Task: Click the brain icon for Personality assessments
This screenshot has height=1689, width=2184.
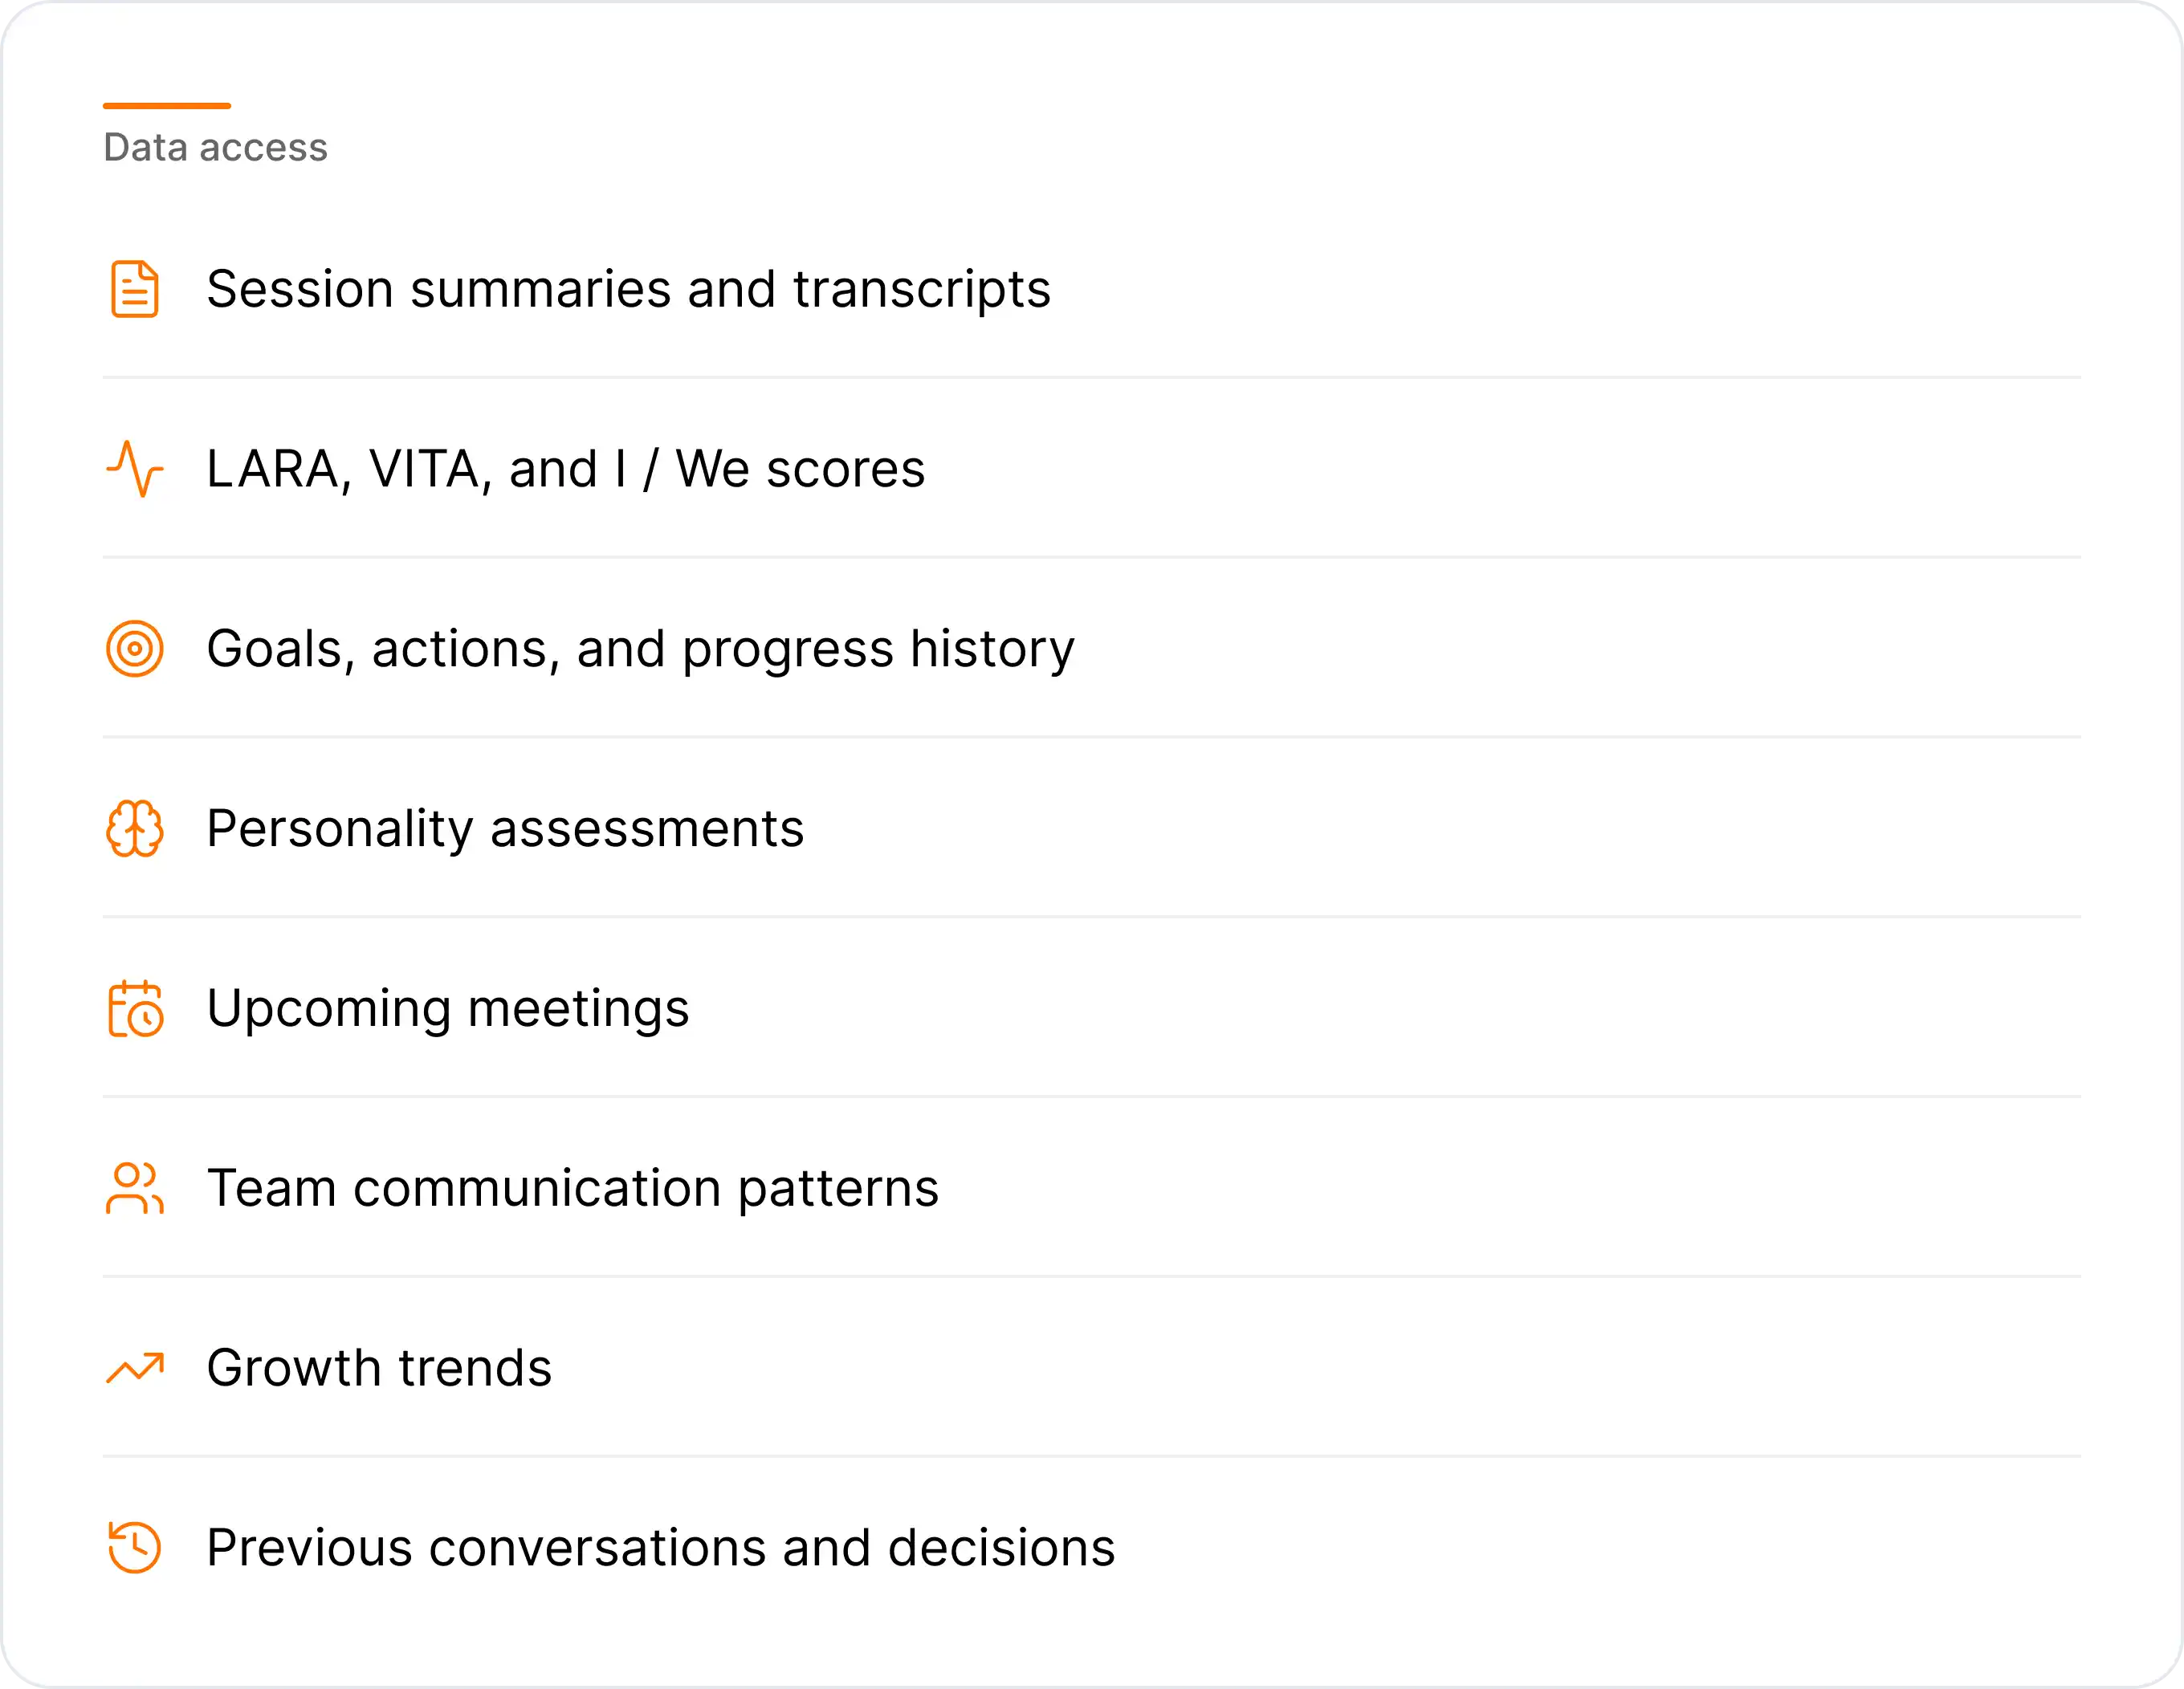Action: (134, 829)
